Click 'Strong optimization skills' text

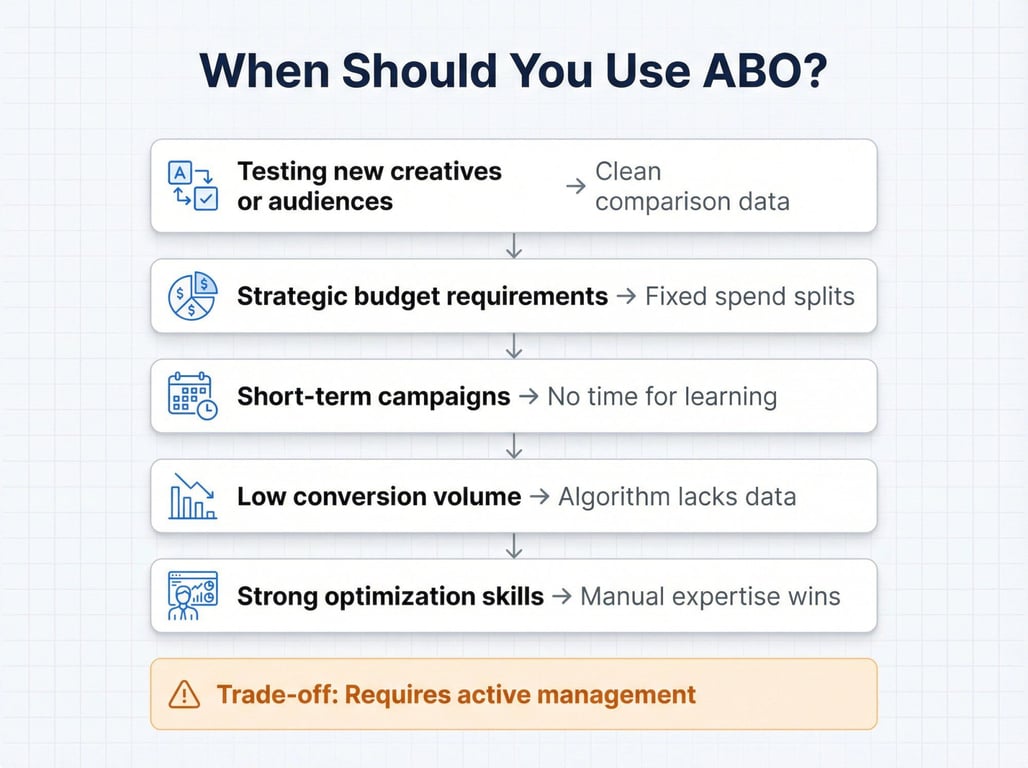pos(390,596)
